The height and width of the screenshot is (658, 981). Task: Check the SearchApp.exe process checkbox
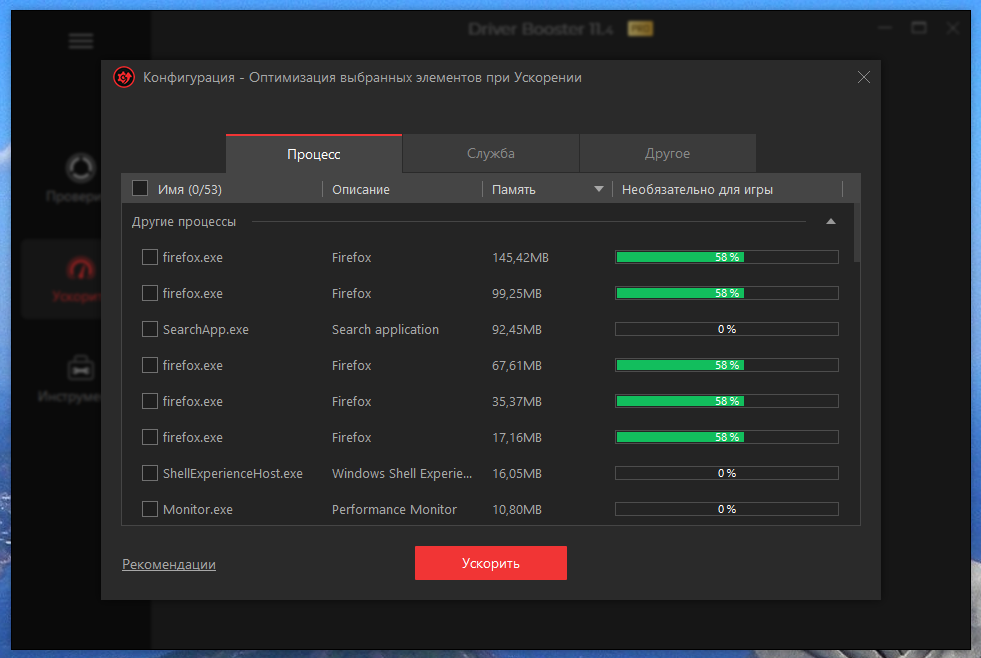tap(150, 329)
